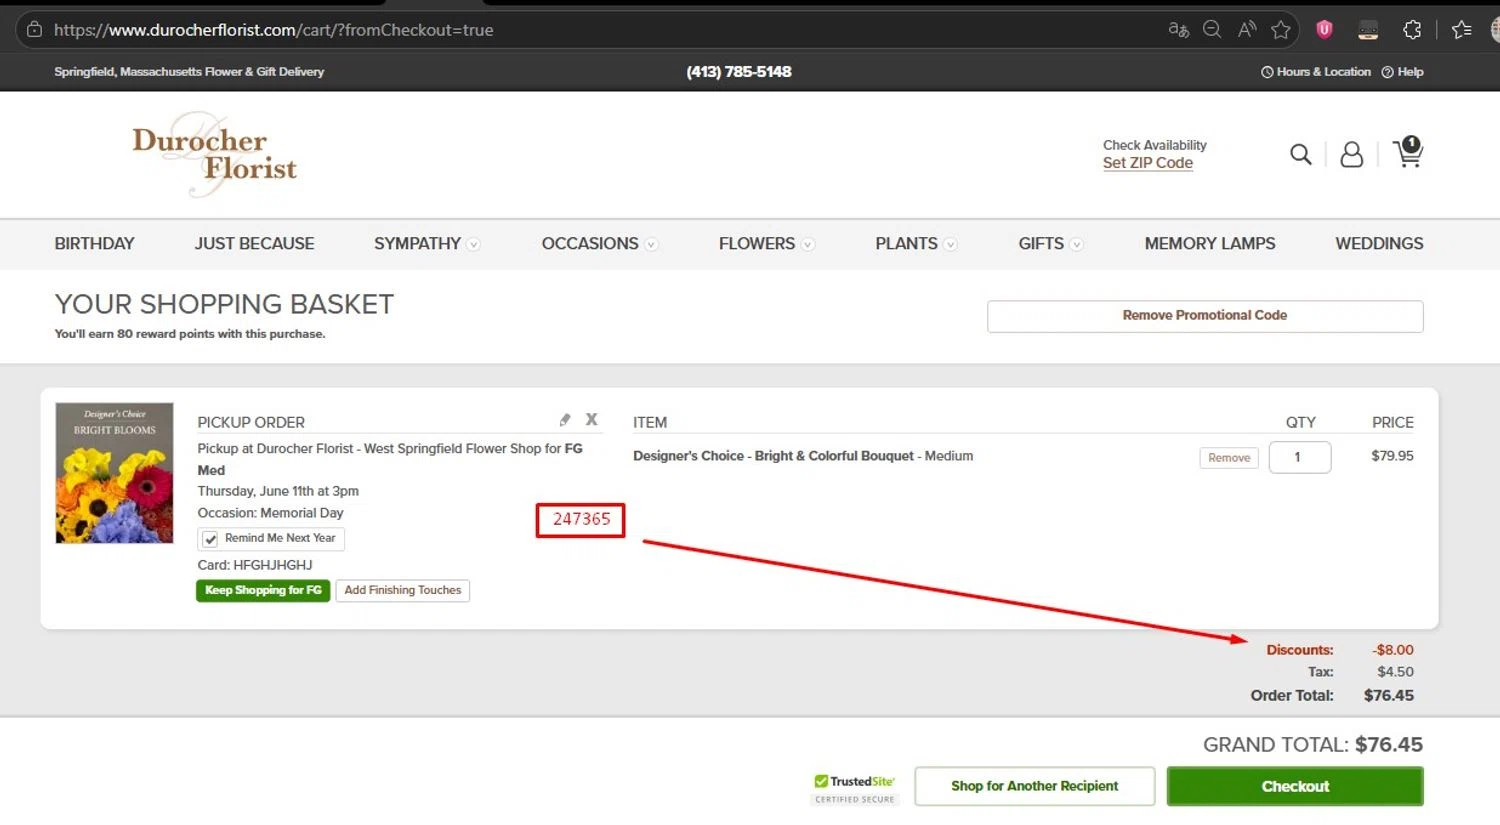The image size is (1500, 825).
Task: Click Designer's Choice - Bright & Colorful Bouquet name
Action: 773,456
